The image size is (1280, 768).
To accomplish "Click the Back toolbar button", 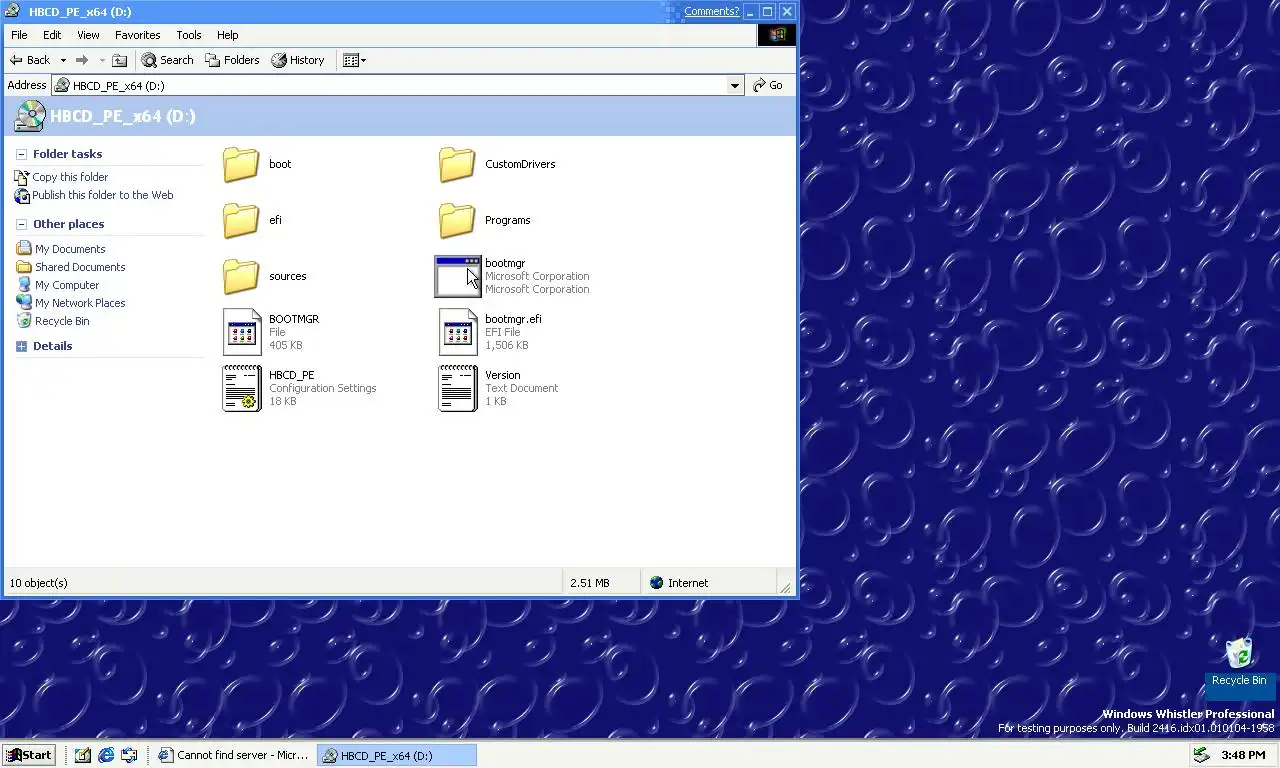I will (30, 60).
